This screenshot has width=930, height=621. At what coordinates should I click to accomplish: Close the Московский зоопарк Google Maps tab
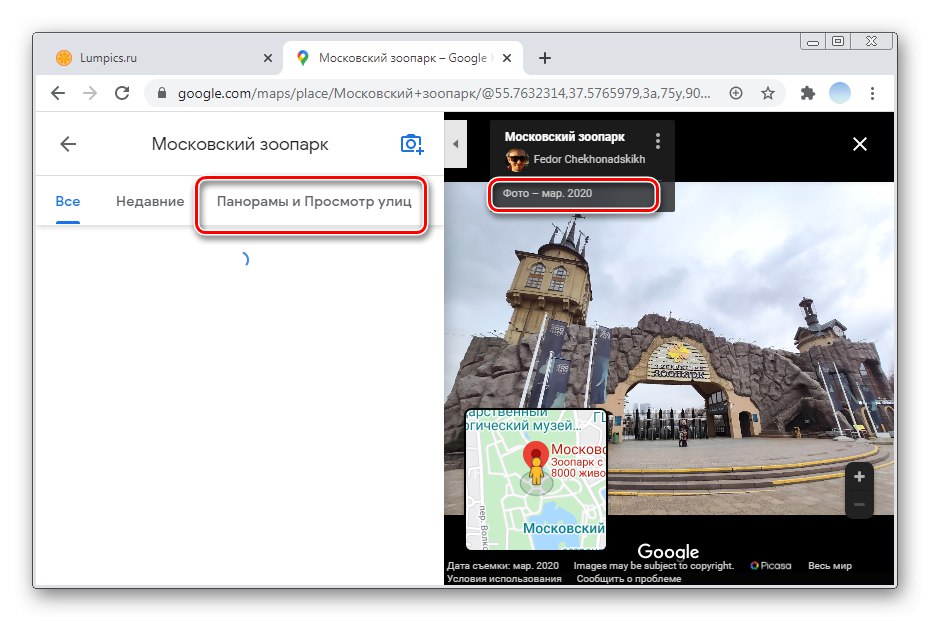pos(507,58)
